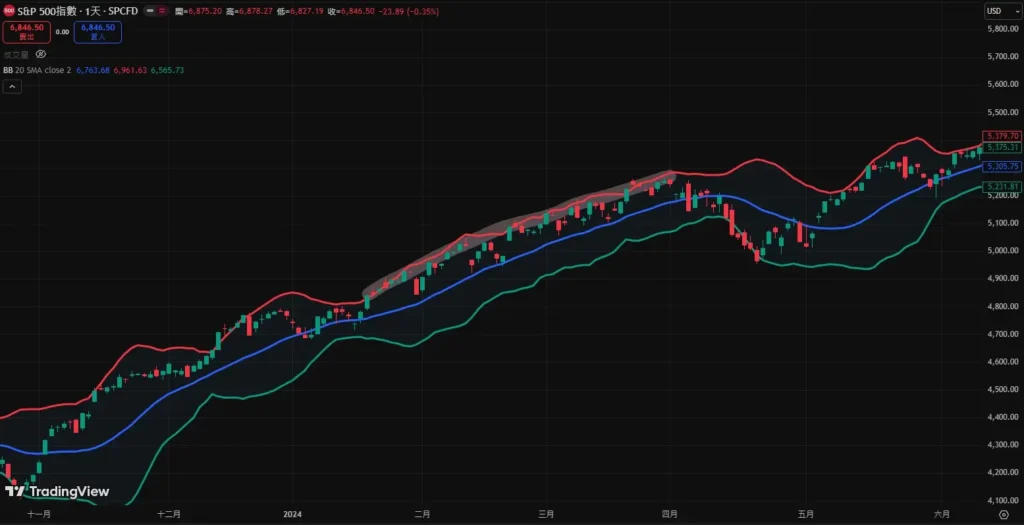Click the green 5,375.31 last price label
Image resolution: width=1024 pixels, height=525 pixels.
pyautogui.click(x=1001, y=147)
